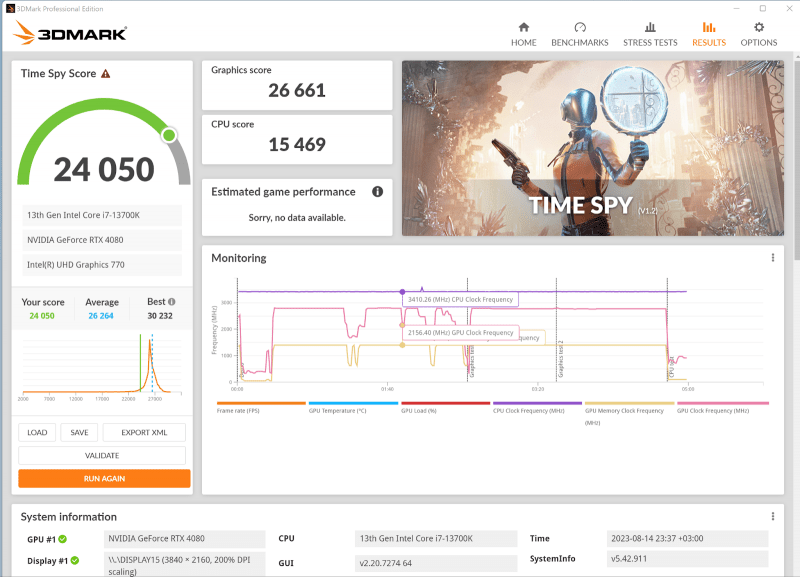Go to BENCHMARKS via gauge icon
This screenshot has width=800, height=577.
pos(580,34)
